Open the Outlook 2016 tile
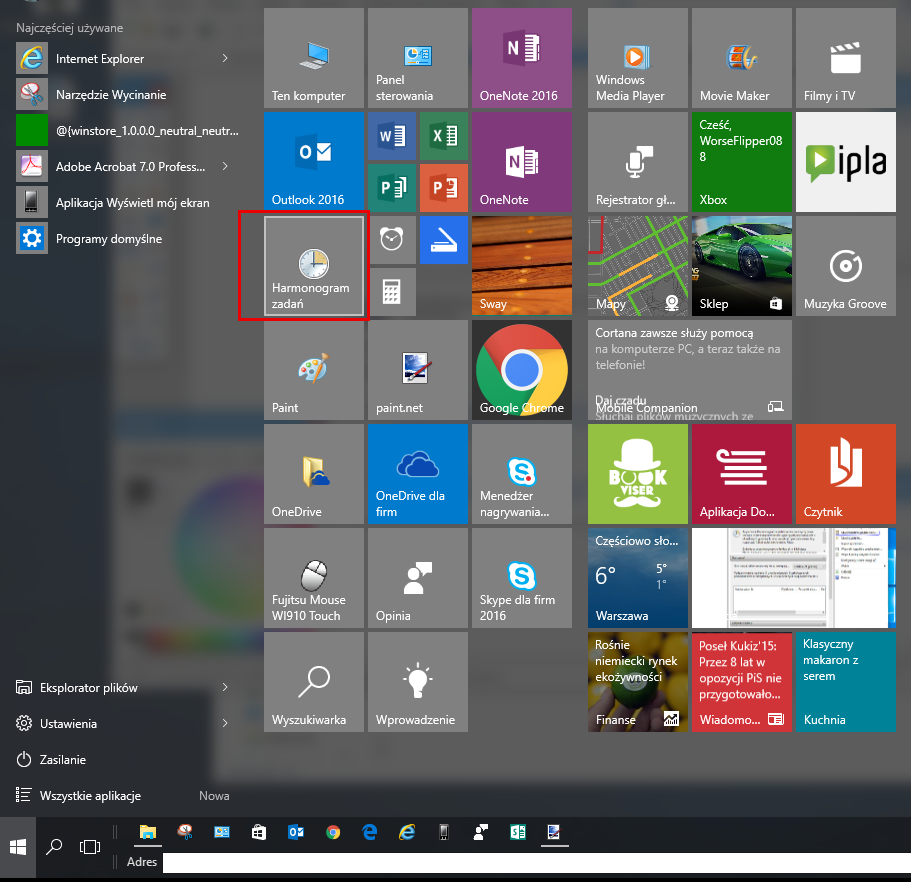Viewport: 911px width, 882px height. [313, 160]
